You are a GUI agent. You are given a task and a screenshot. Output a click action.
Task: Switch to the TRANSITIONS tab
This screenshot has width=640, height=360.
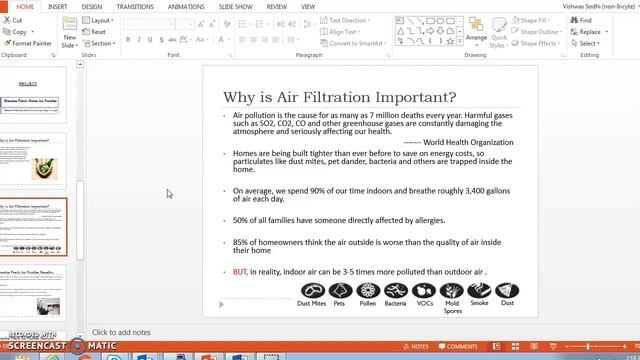point(135,7)
